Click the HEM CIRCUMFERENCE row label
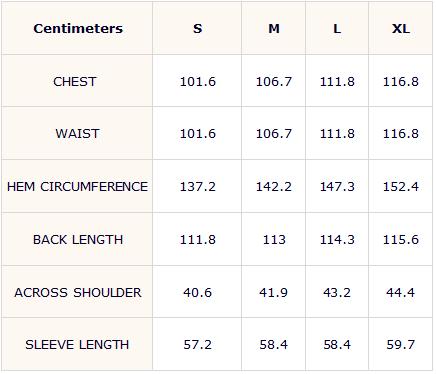Viewport: 436px width, 374px height. point(77,187)
